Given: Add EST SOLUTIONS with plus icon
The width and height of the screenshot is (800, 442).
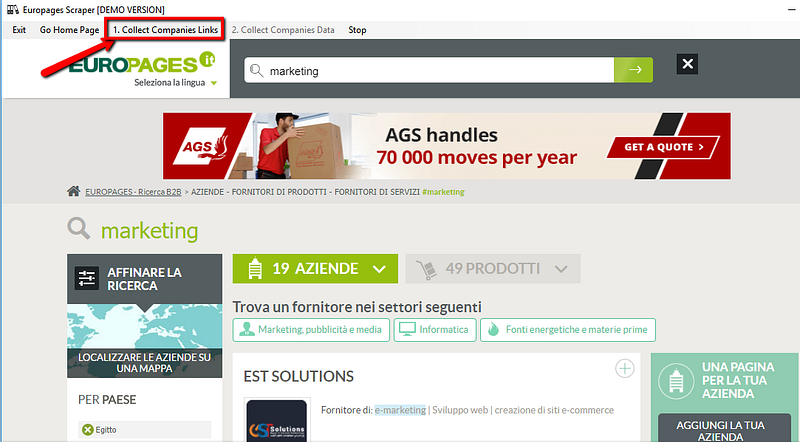Looking at the screenshot, I should (624, 369).
